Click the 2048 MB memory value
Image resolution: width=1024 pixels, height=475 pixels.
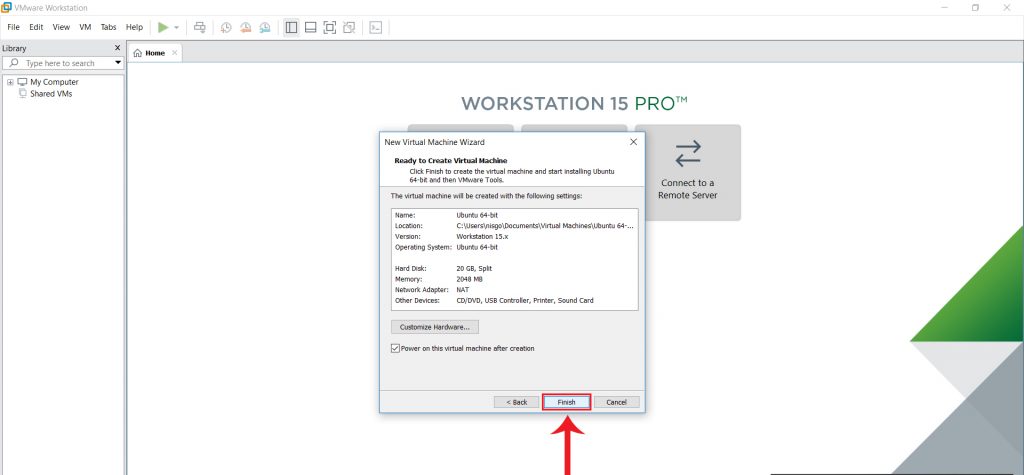[x=470, y=279]
